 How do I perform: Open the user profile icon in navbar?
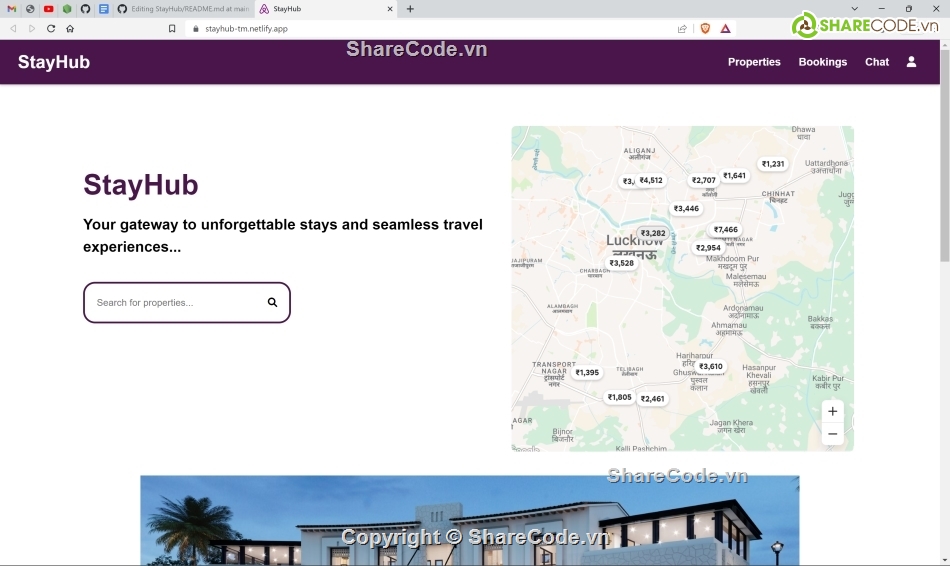[x=911, y=62]
